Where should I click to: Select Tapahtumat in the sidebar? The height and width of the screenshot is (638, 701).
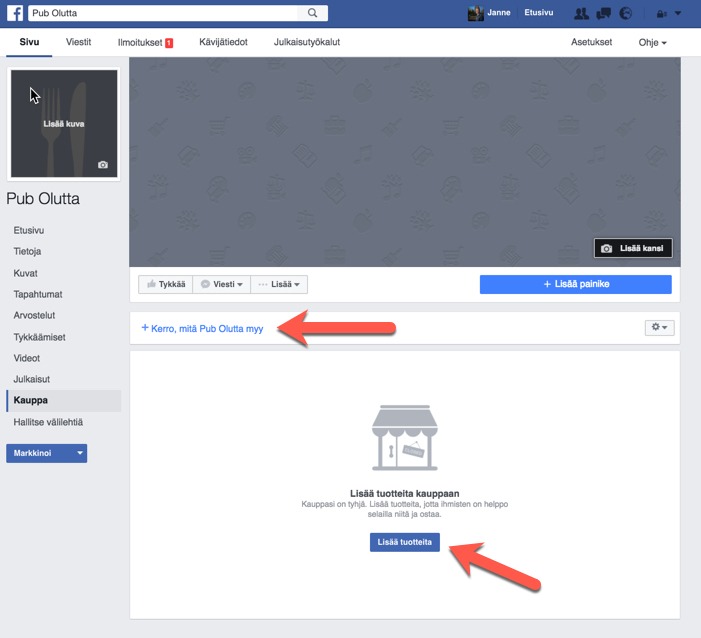tap(38, 294)
